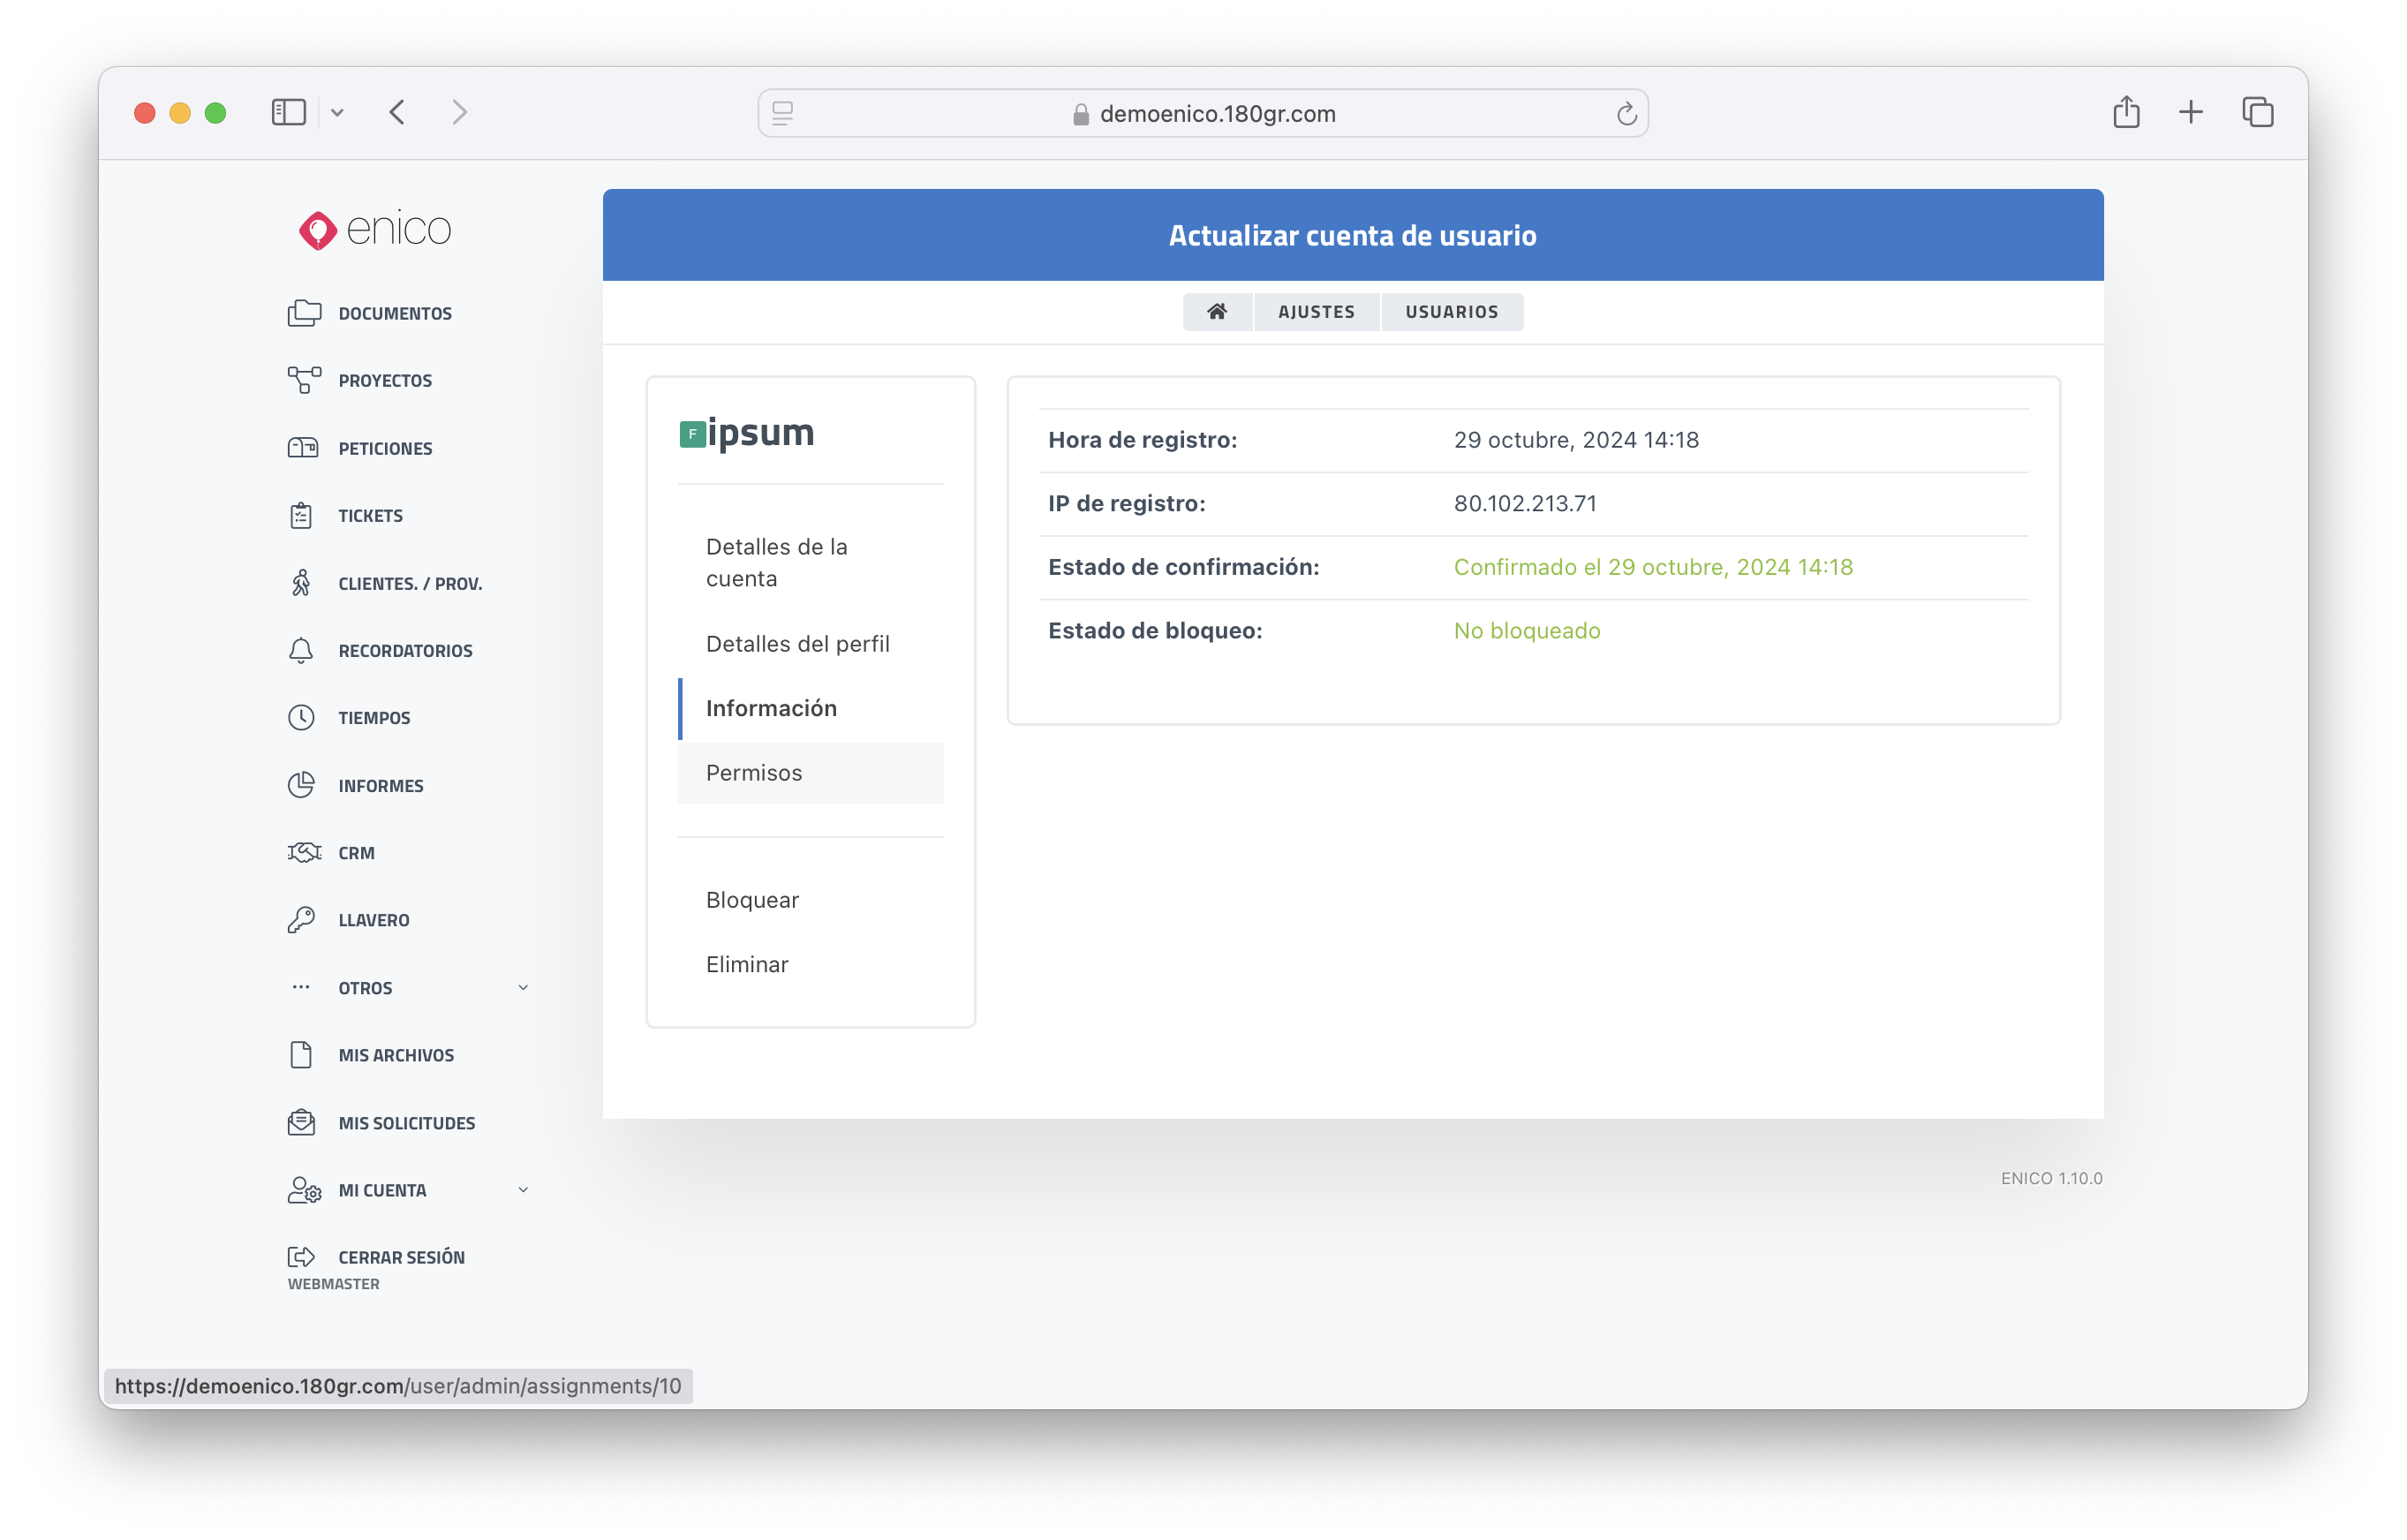Screen dimensions: 2407x1540
Task: Open Proyectos via its diagram icon
Action: tap(304, 380)
